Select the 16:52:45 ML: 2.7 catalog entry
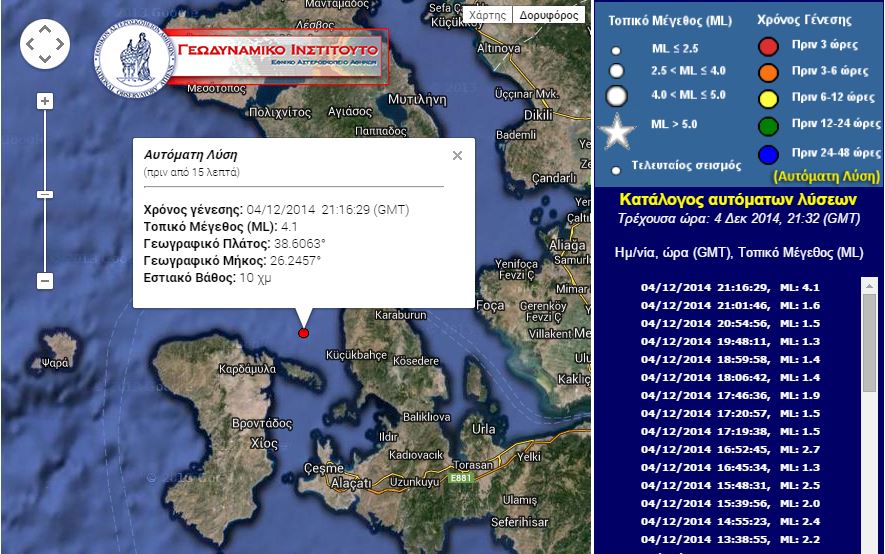Screen dimensions: 885x554 [730, 450]
